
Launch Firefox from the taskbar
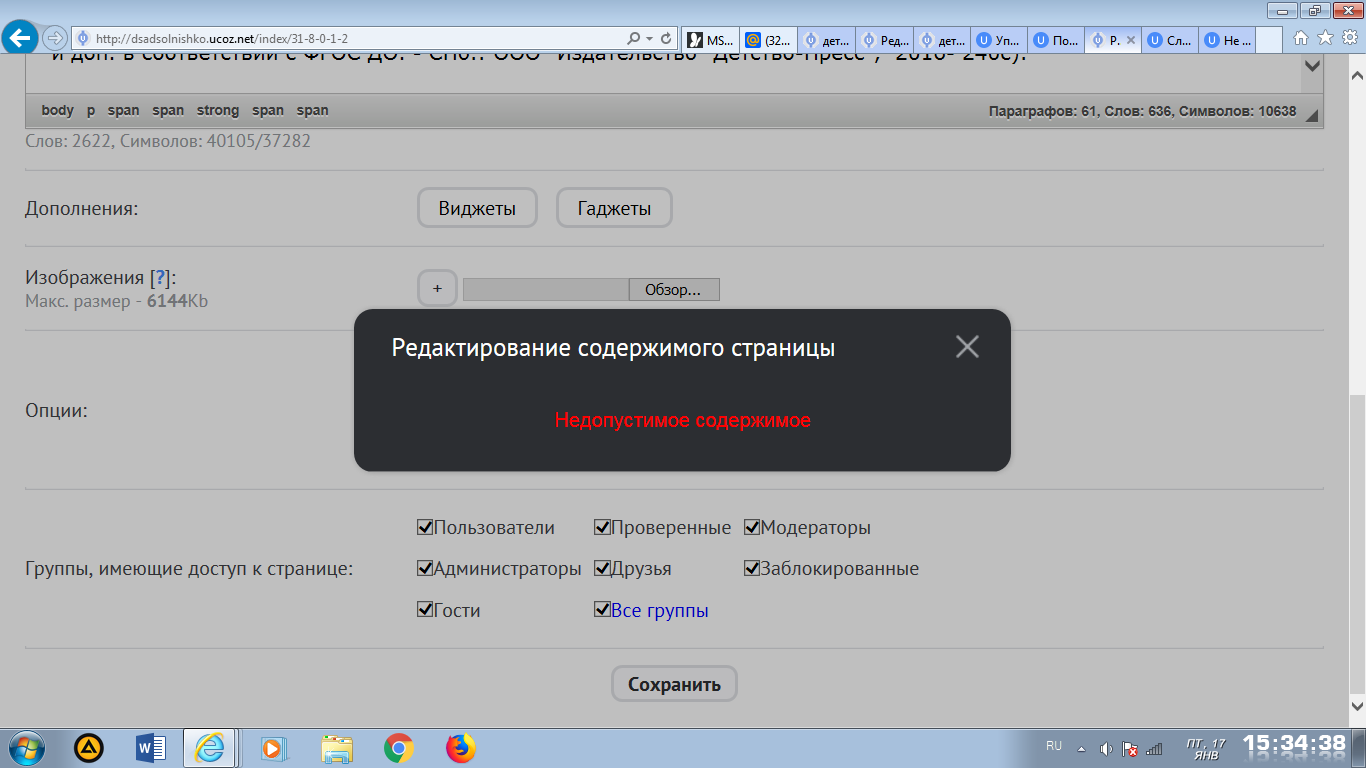460,748
